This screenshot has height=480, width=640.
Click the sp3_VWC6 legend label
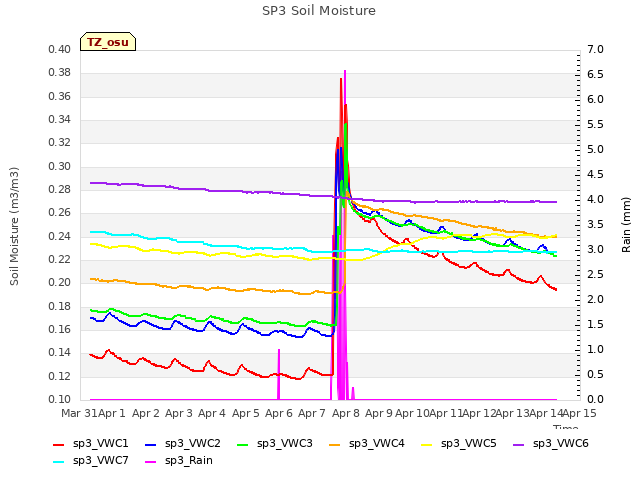(x=560, y=443)
